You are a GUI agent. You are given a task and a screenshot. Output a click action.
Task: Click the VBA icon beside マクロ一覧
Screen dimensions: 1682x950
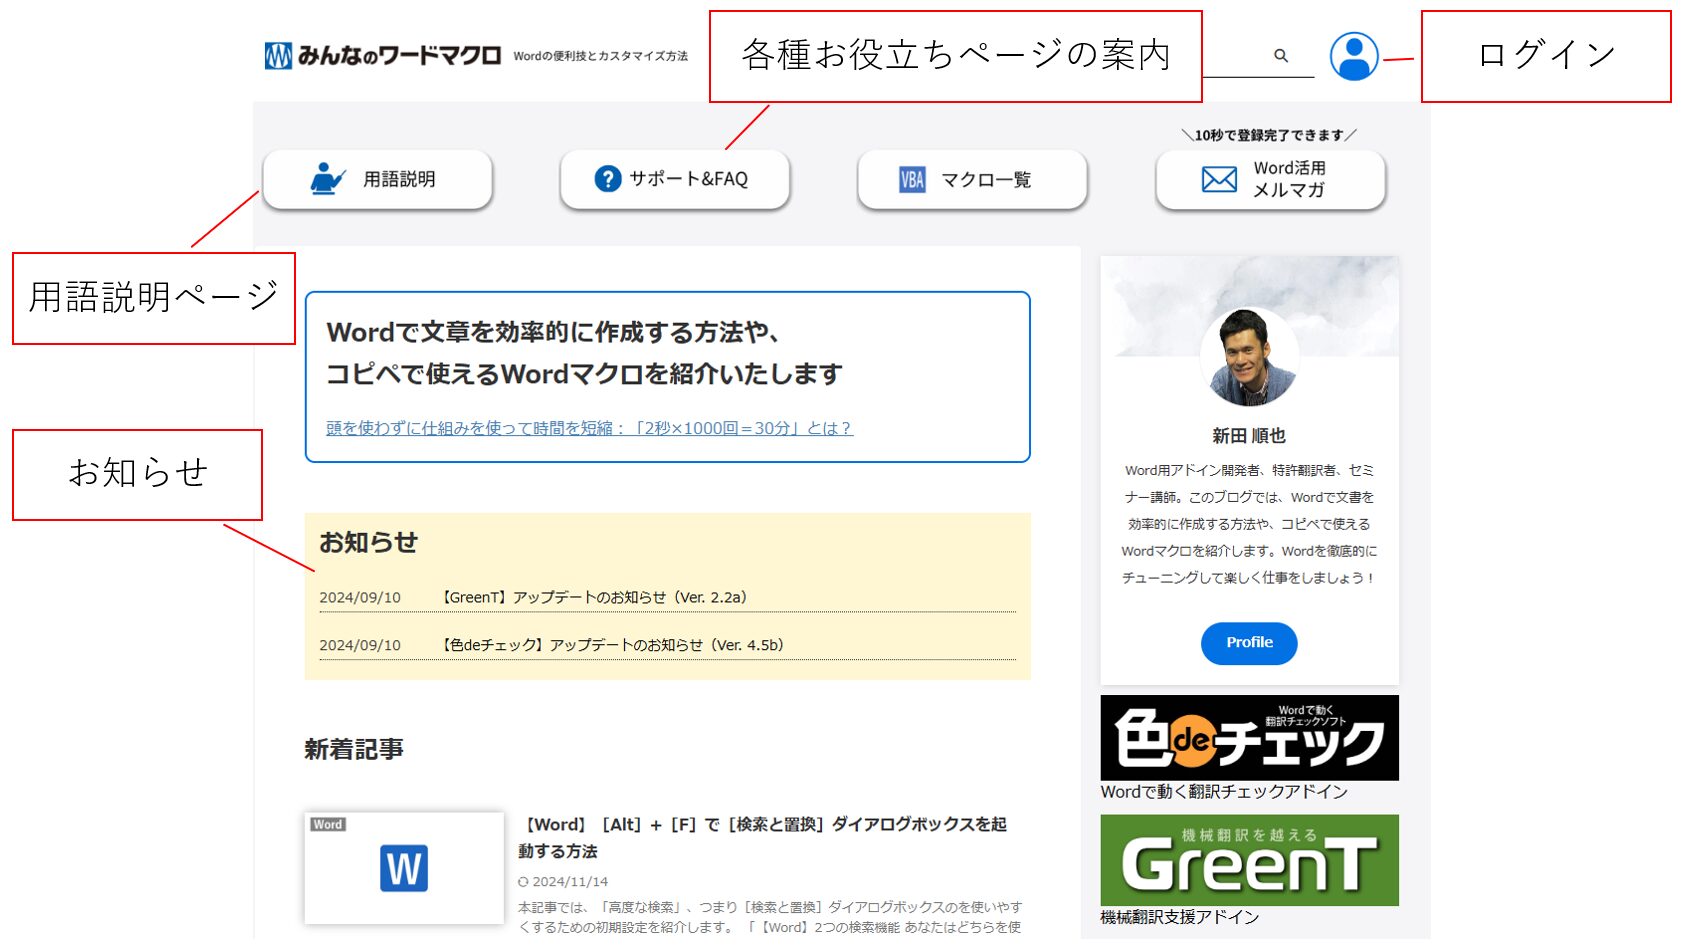pos(912,180)
